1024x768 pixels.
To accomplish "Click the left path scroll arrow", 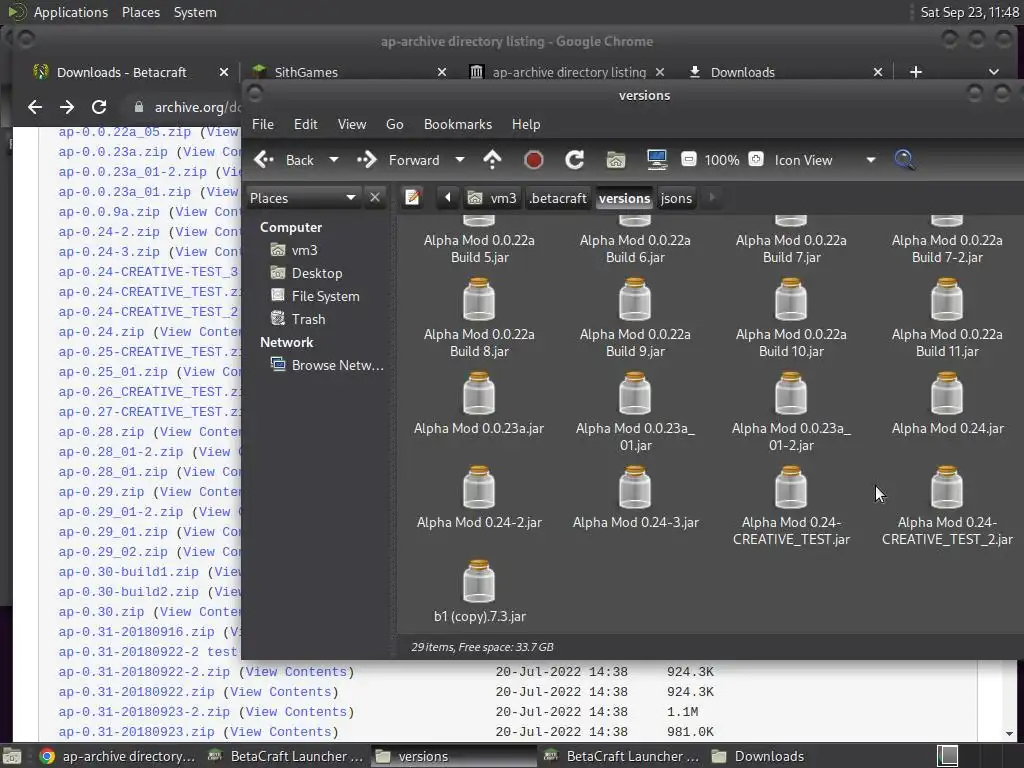I will 448,197.
